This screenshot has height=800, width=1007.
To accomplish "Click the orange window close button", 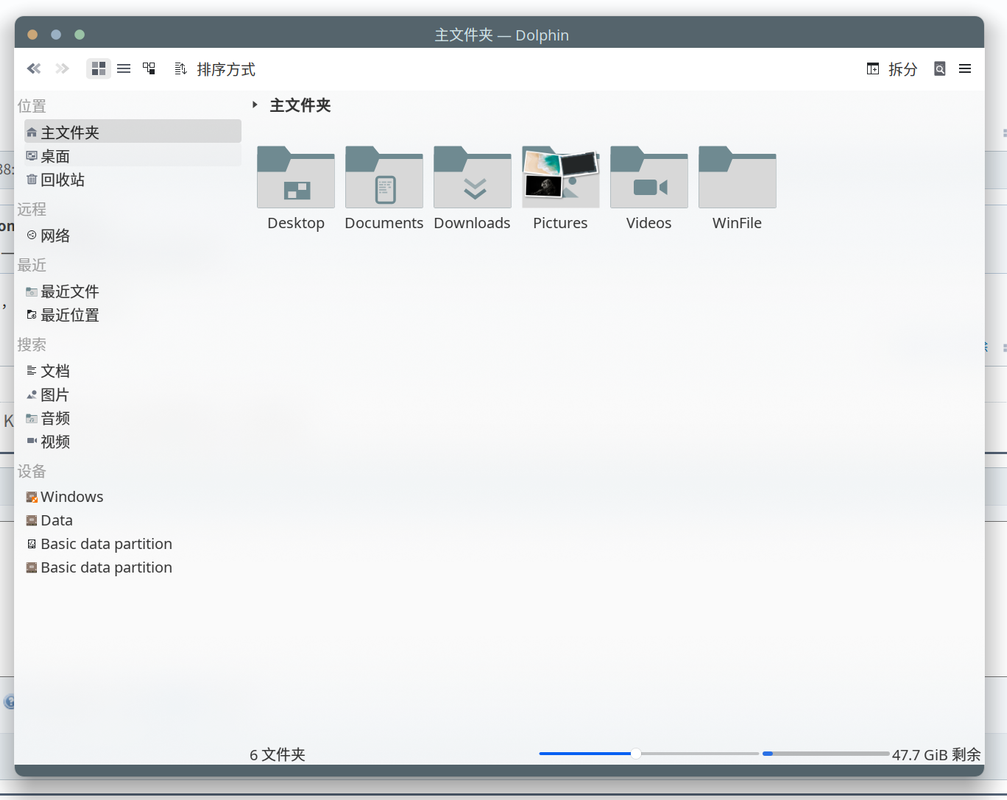I will 32,35.
